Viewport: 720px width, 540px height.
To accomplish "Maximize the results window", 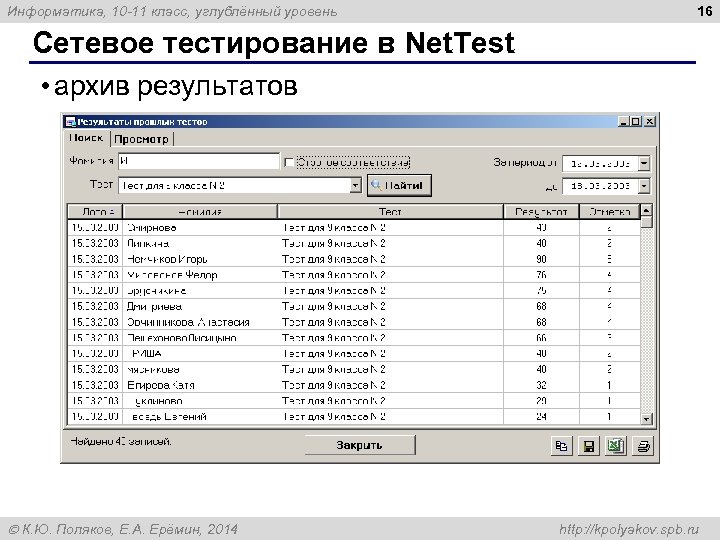I will tap(636, 122).
